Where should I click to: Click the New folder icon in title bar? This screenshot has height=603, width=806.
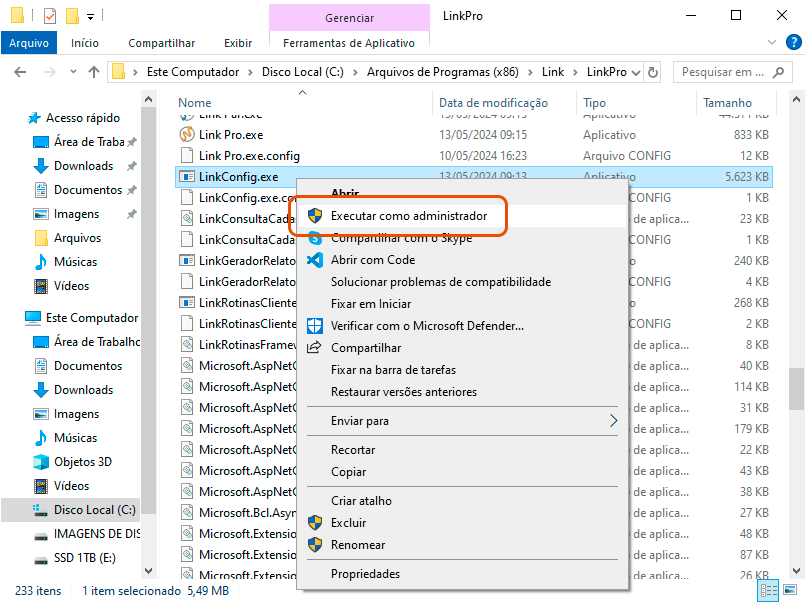tap(72, 16)
